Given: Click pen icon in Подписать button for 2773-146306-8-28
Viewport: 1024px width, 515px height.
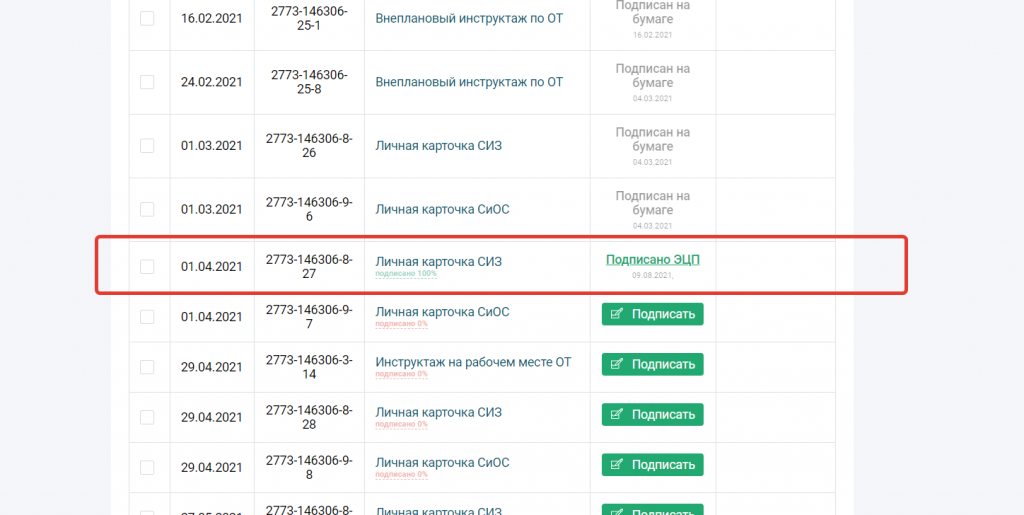Looking at the screenshot, I should pyautogui.click(x=616, y=414).
